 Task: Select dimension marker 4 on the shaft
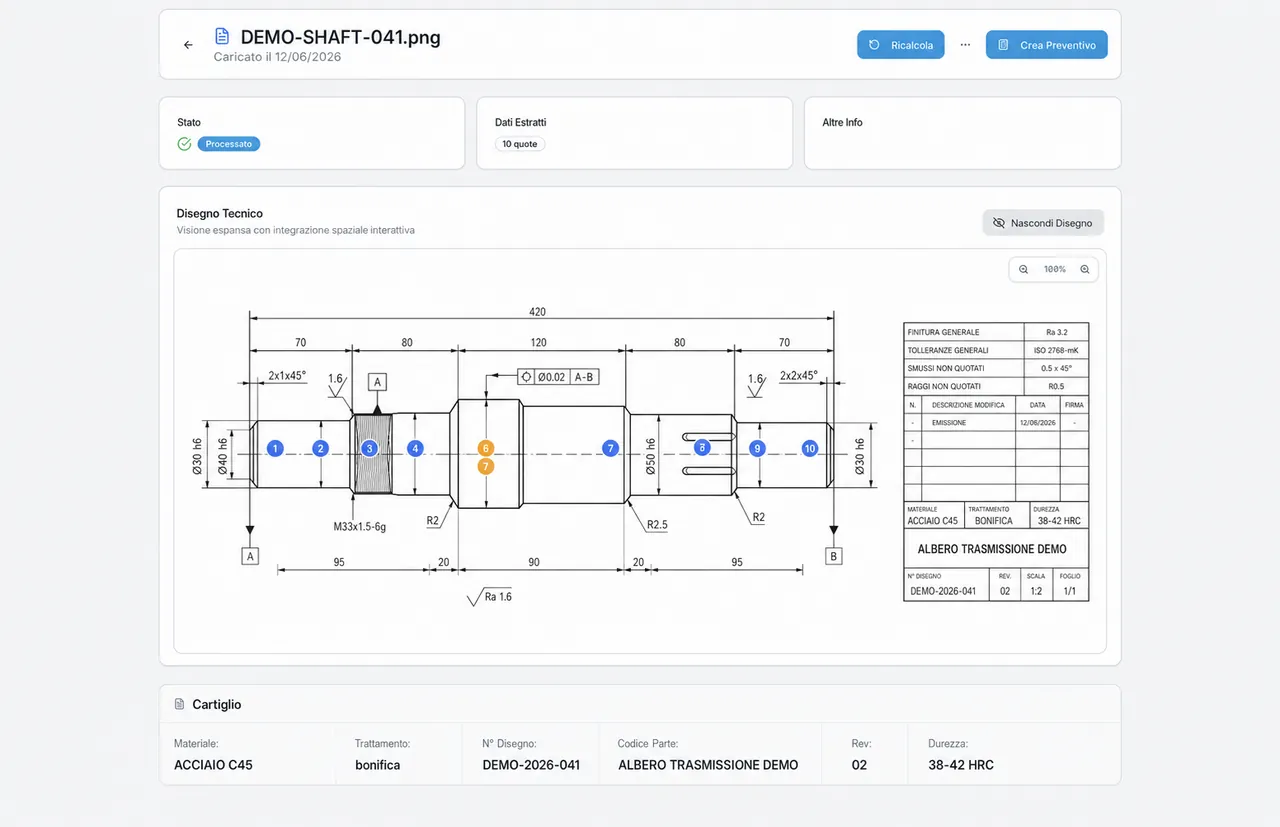tap(416, 449)
